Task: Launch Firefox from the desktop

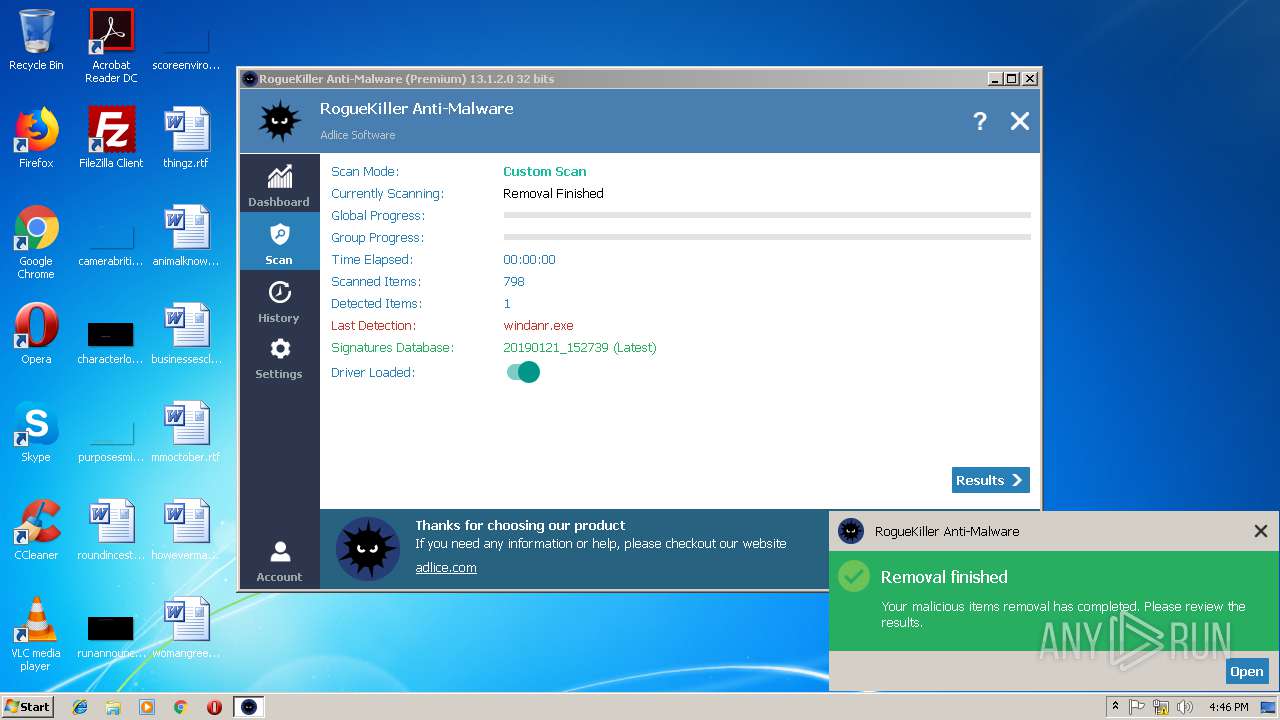Action: (x=36, y=138)
